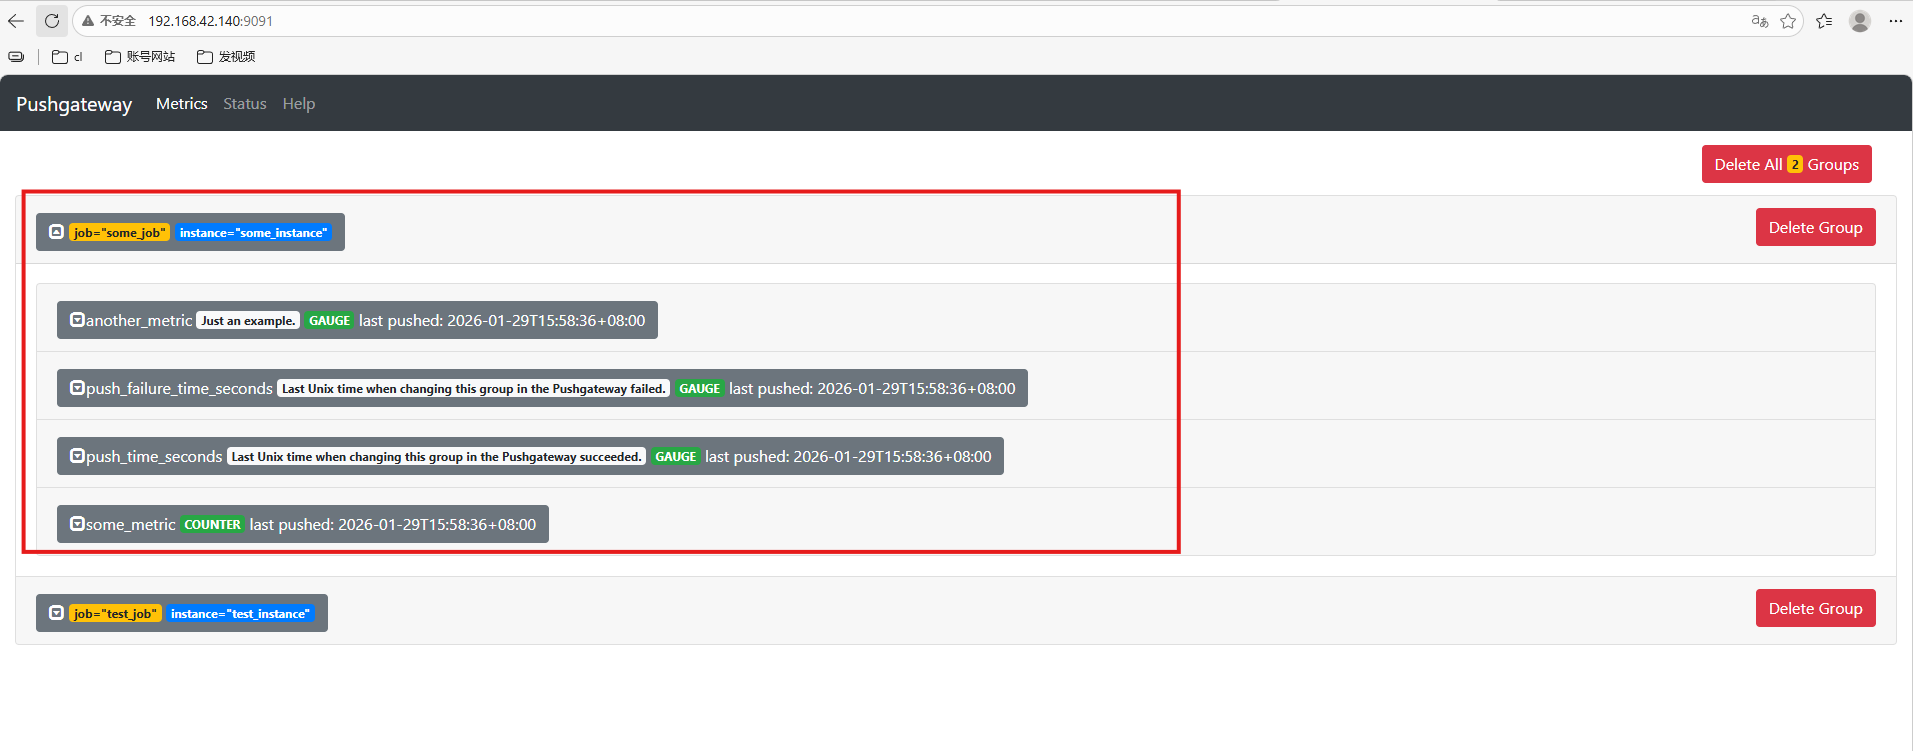Expand the test_job group
The width and height of the screenshot is (1913, 751).
click(x=57, y=613)
